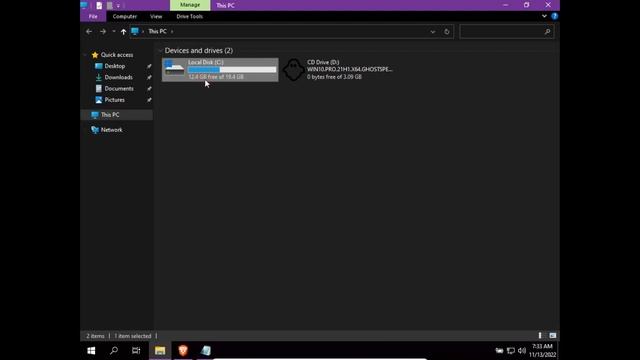Select the Local Disk (C:) drive
The image size is (640, 360).
pos(220,70)
